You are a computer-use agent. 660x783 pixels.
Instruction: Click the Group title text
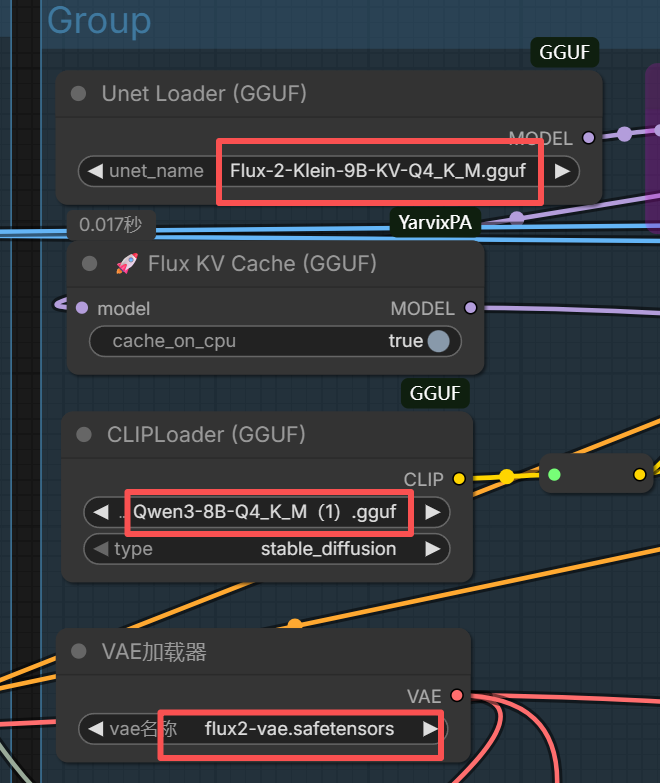click(x=99, y=20)
